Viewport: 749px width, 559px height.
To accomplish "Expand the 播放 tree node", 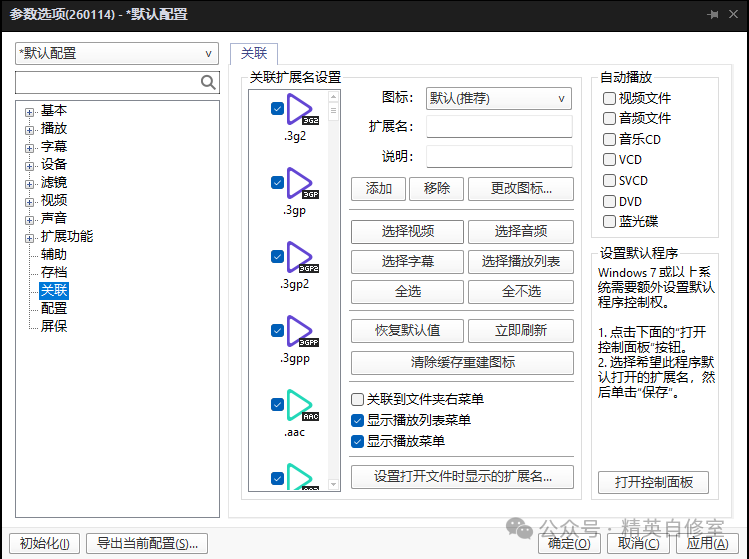I will pyautogui.click(x=30, y=129).
